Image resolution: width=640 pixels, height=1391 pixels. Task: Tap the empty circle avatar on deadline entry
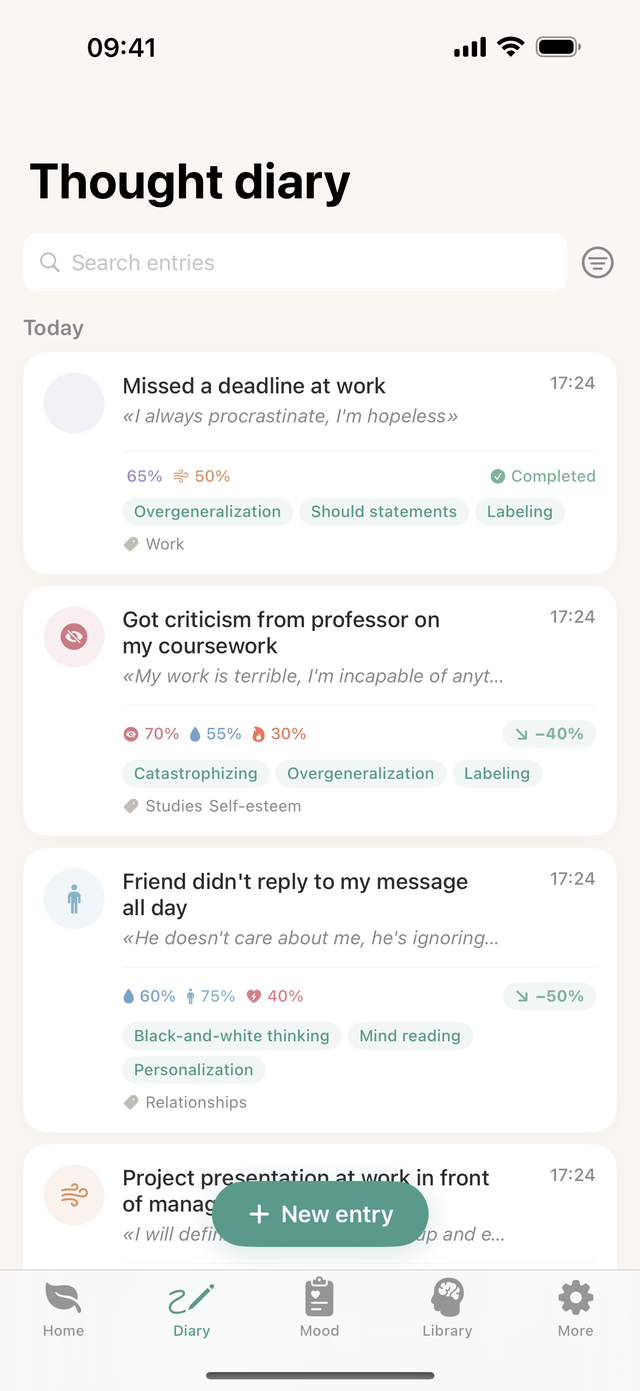click(x=74, y=402)
